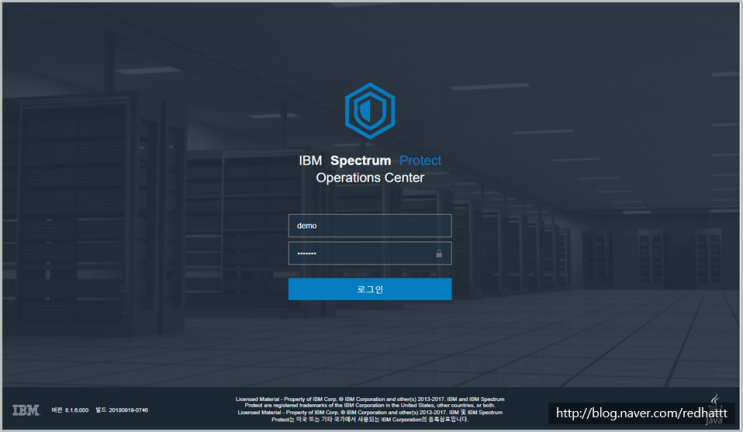Viewport: 743px width, 432px height.
Task: Click the Operations Center heading text
Action: (x=370, y=178)
